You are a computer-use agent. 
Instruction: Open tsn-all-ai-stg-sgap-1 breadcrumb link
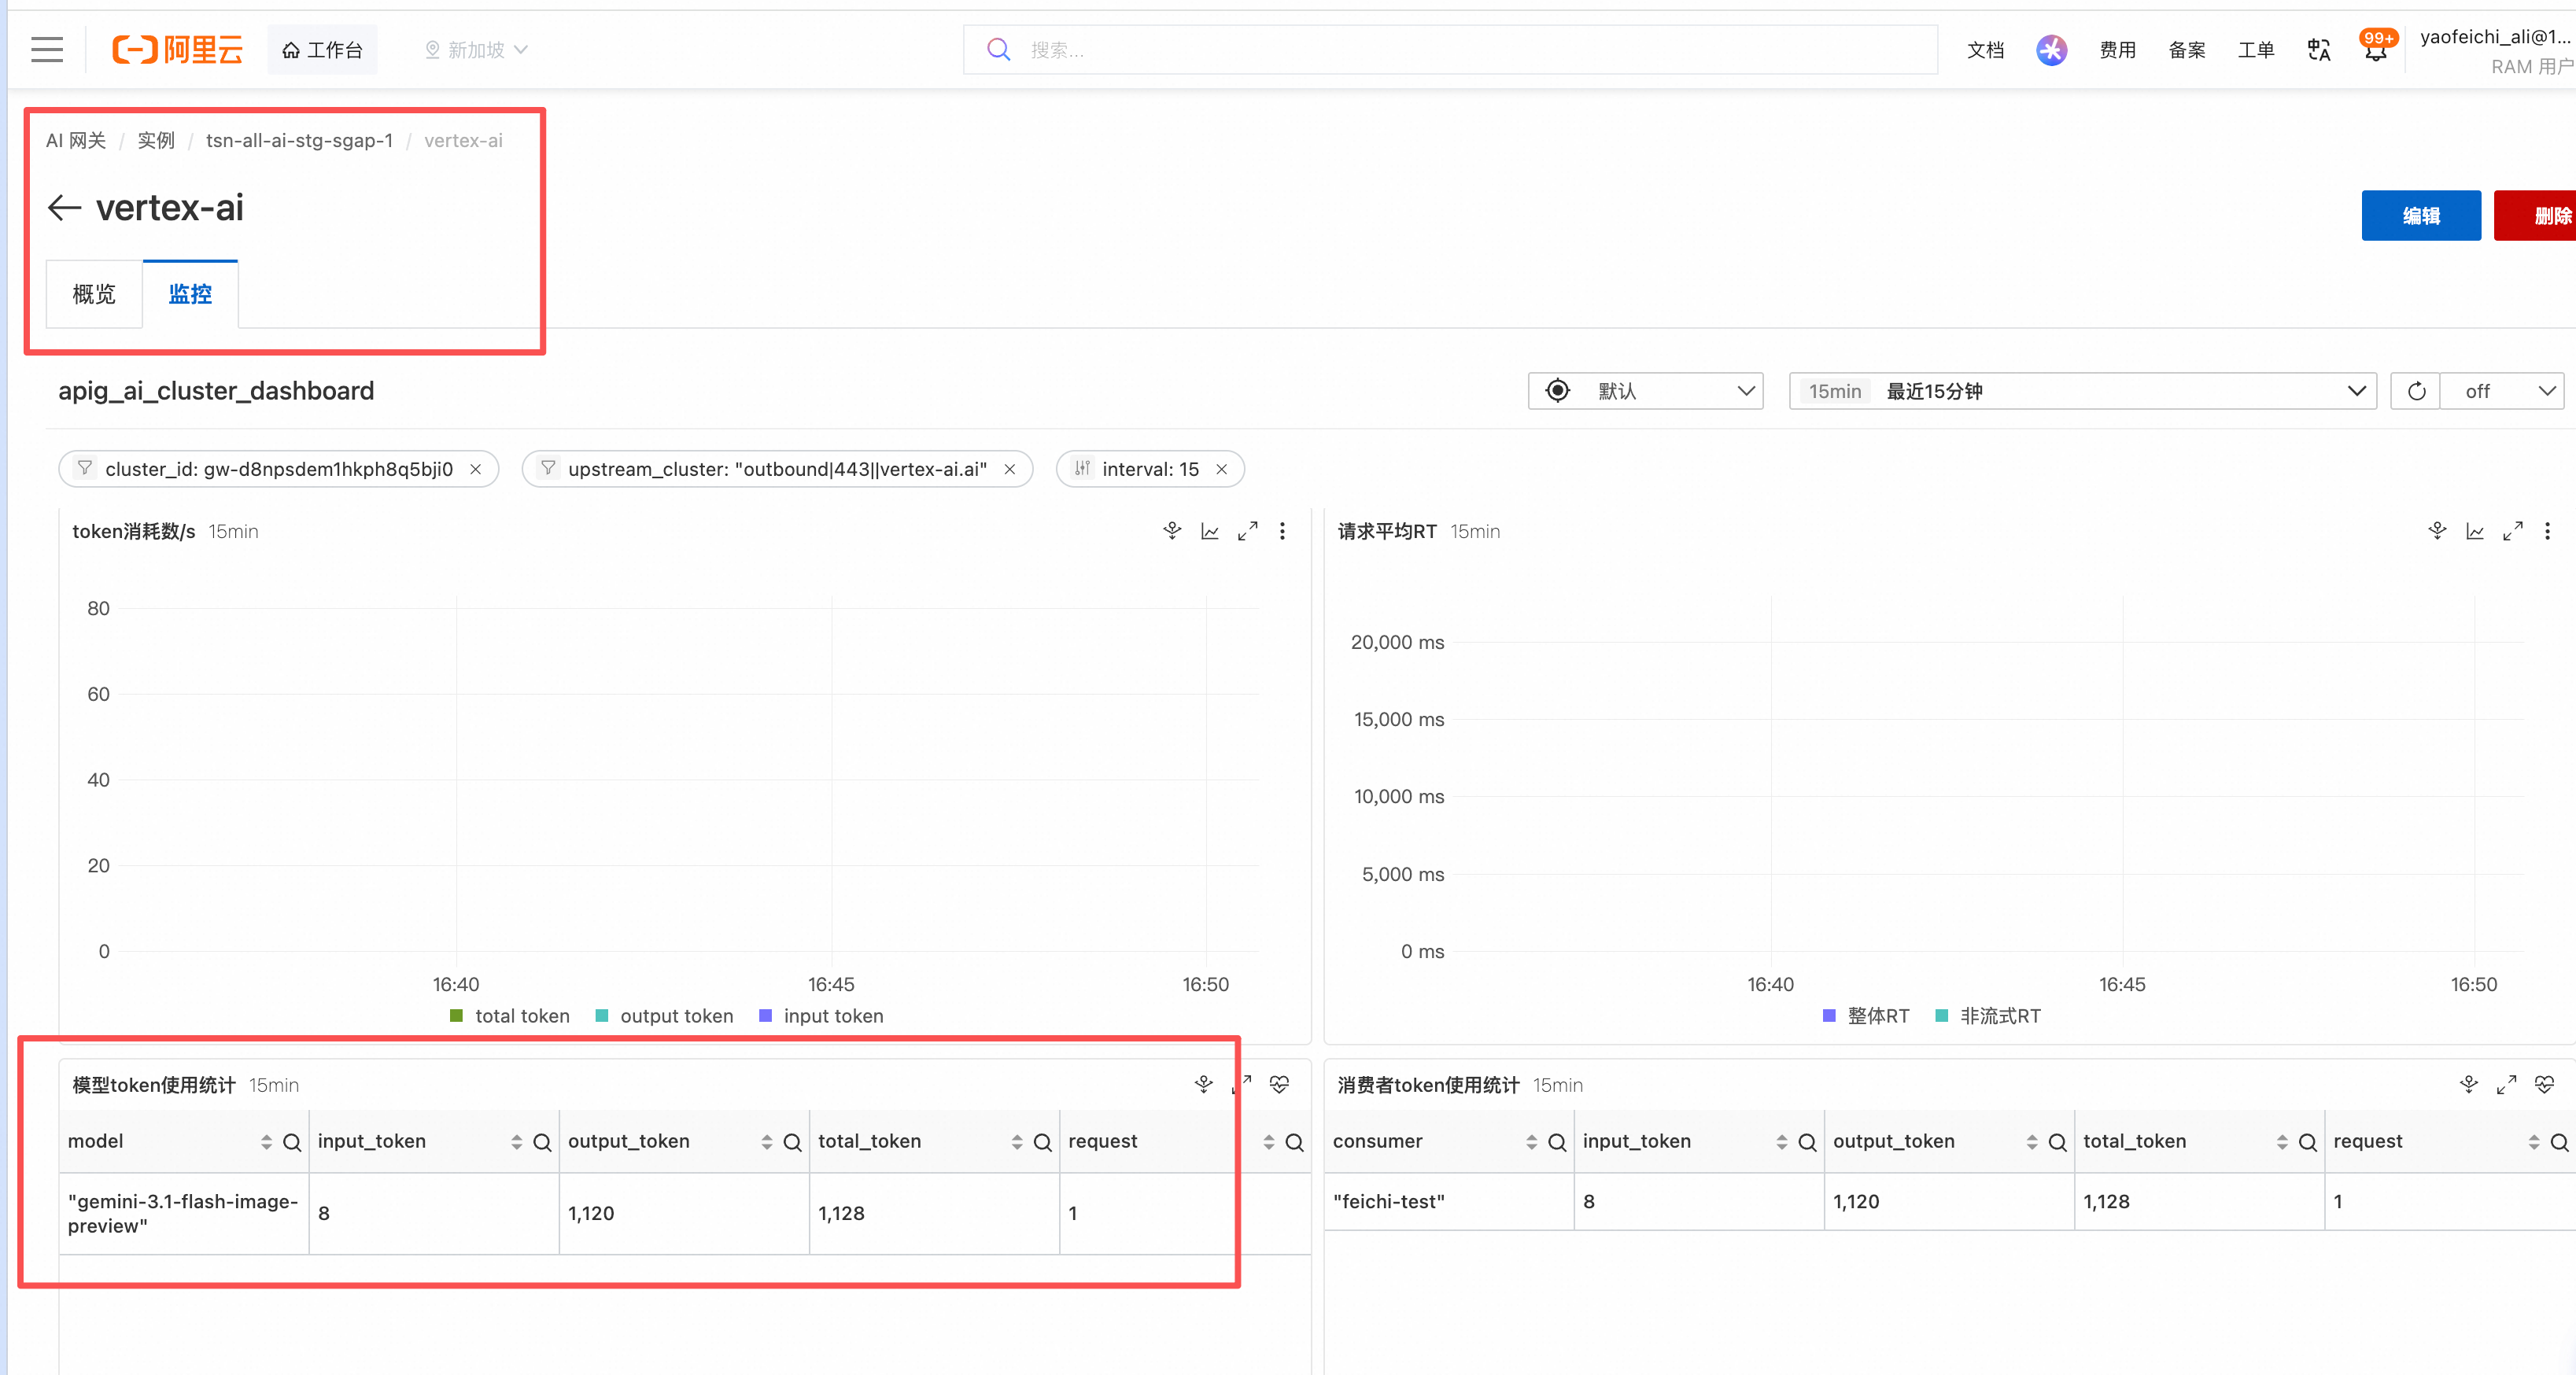299,140
